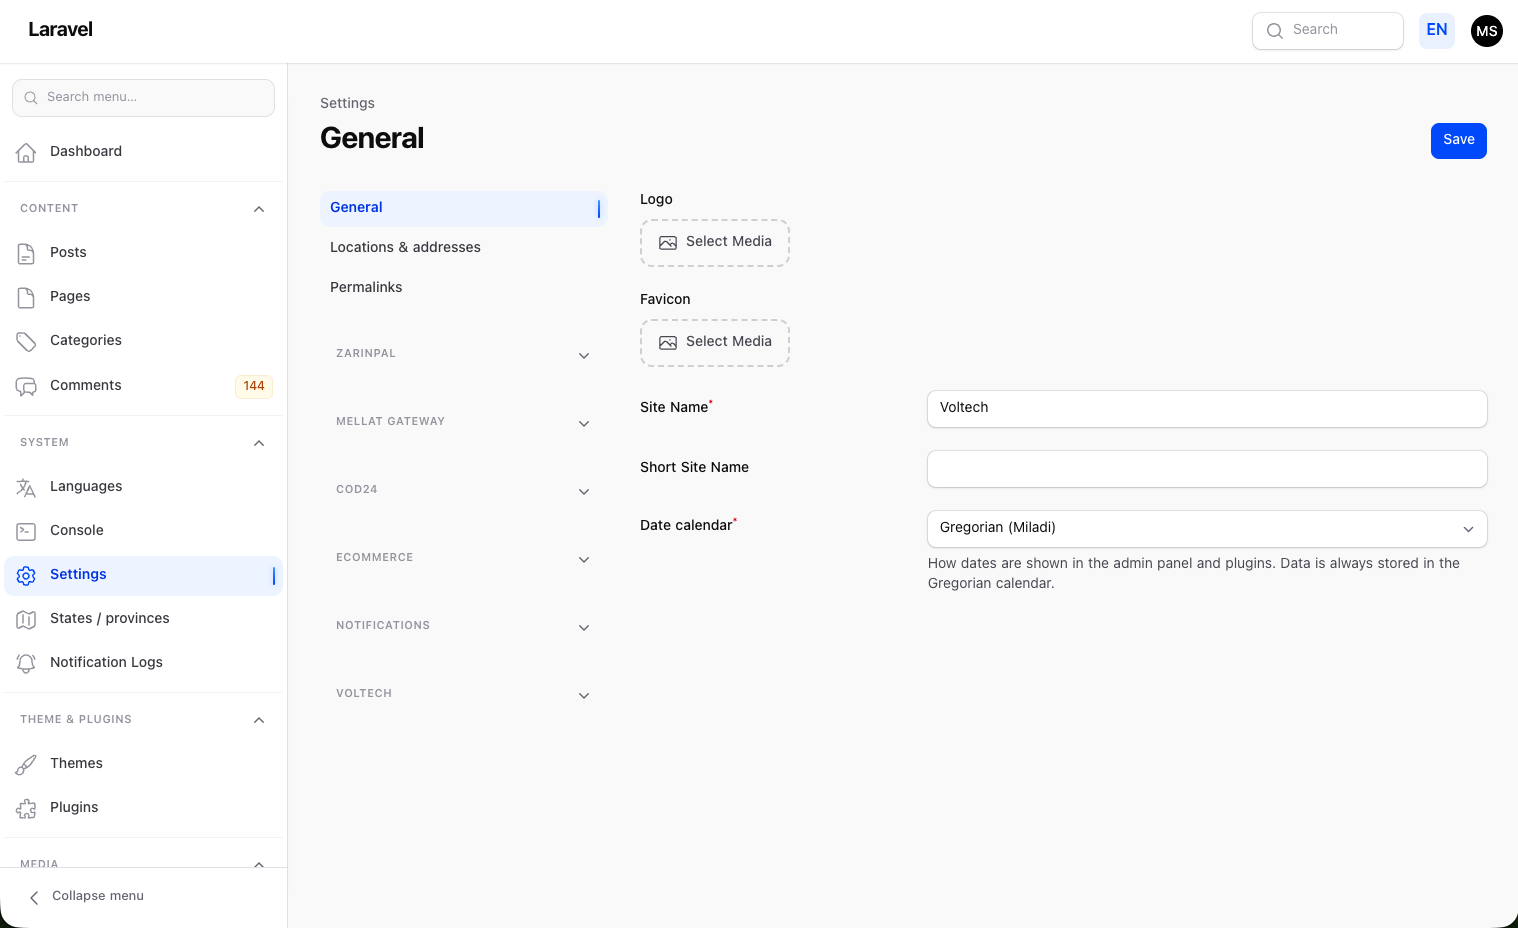
Task: Open Locations & addresses settings
Action: [463, 248]
